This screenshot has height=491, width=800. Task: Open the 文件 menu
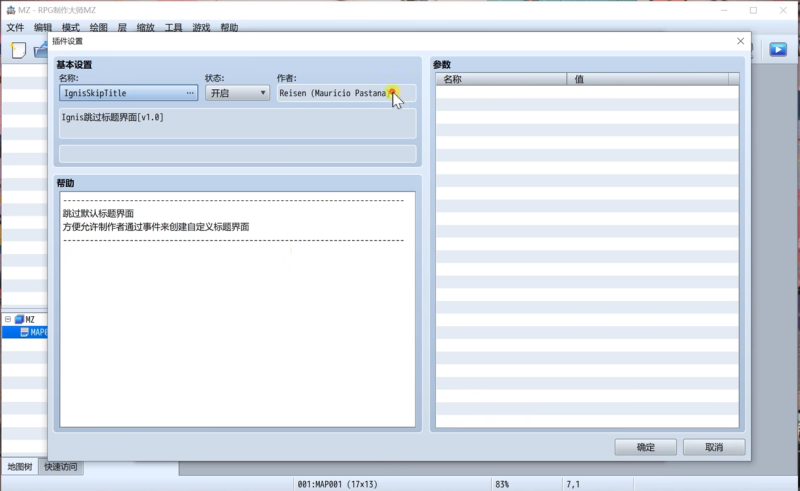[15, 28]
